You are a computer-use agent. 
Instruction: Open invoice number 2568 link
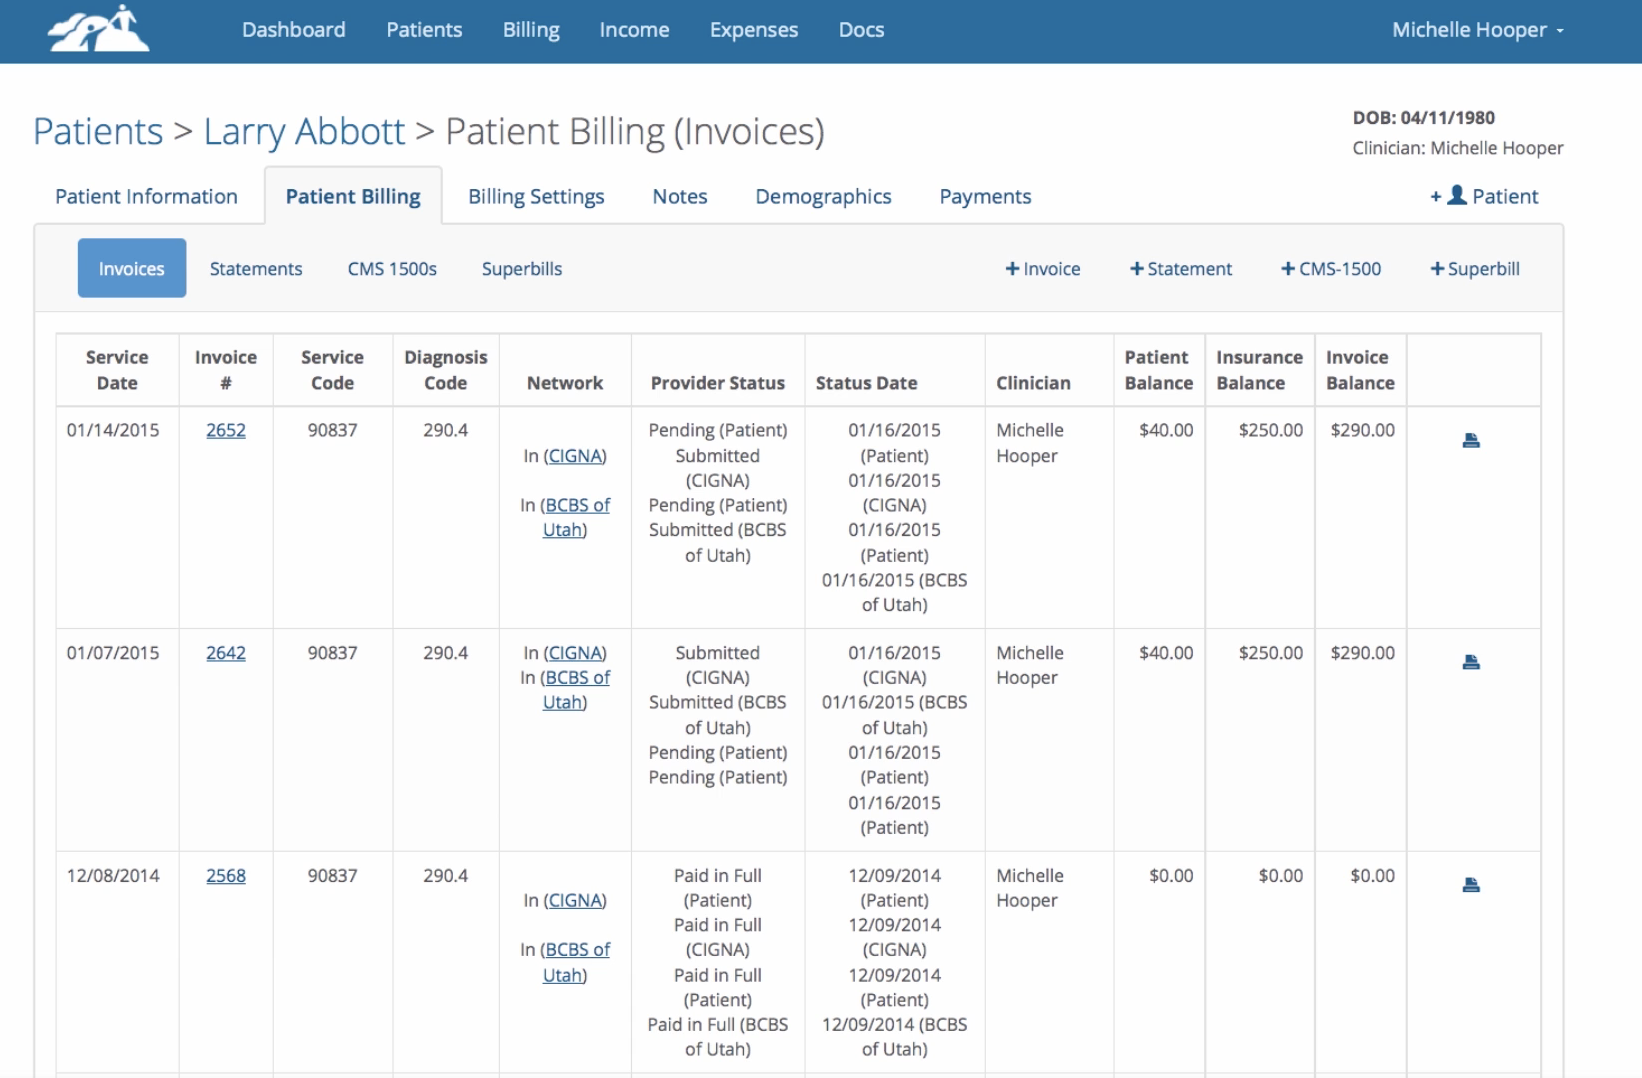[226, 876]
